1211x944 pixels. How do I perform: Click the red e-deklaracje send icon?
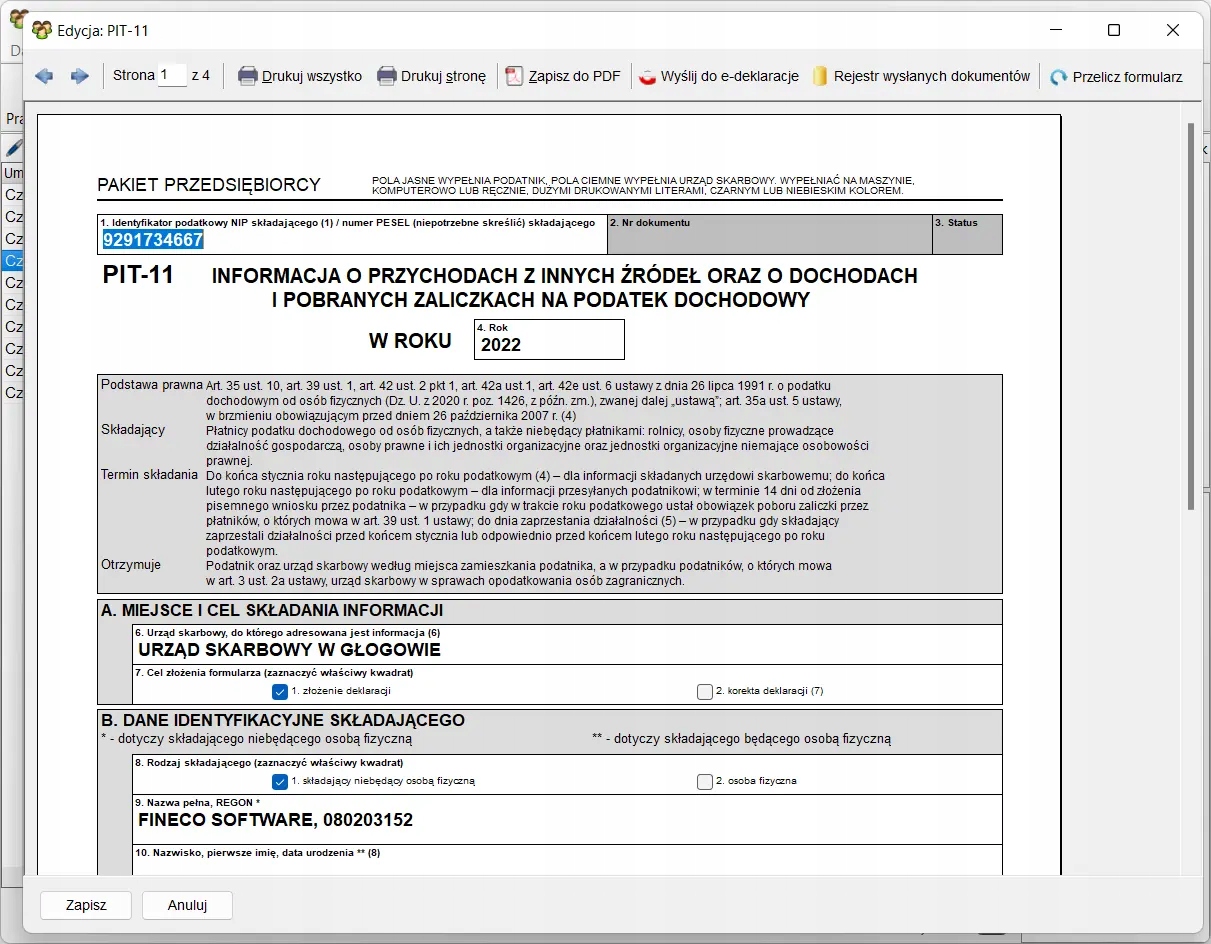click(x=647, y=77)
